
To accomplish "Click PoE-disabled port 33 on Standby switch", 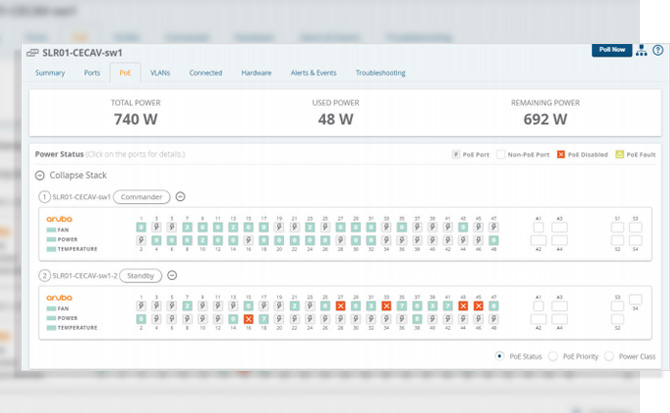I will (x=386, y=305).
